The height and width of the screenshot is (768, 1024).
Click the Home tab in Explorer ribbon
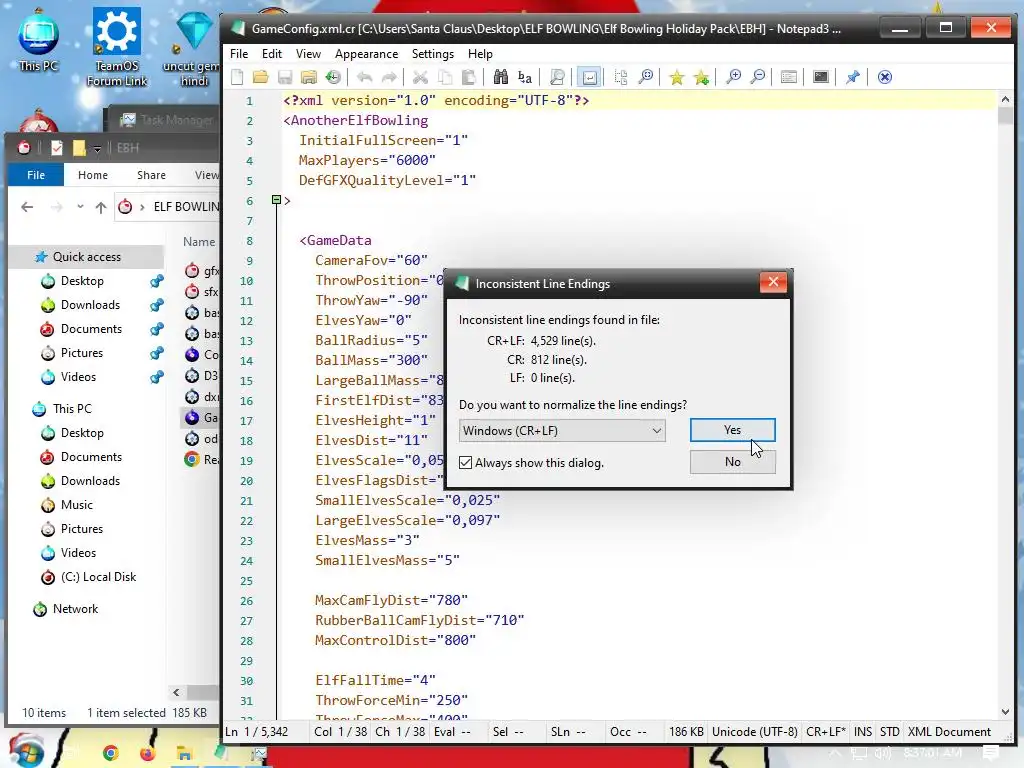point(93,175)
